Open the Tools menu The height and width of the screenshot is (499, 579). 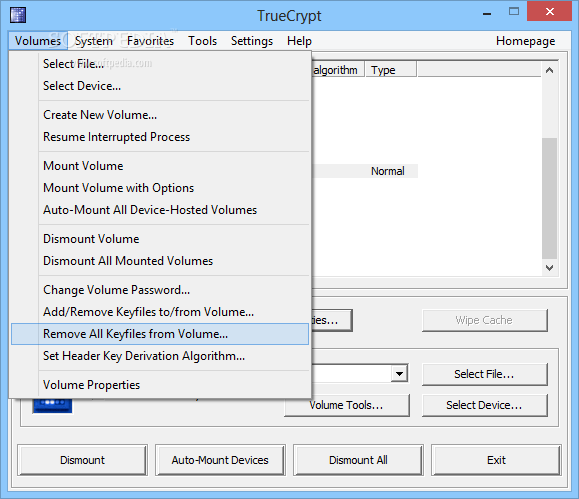point(202,41)
